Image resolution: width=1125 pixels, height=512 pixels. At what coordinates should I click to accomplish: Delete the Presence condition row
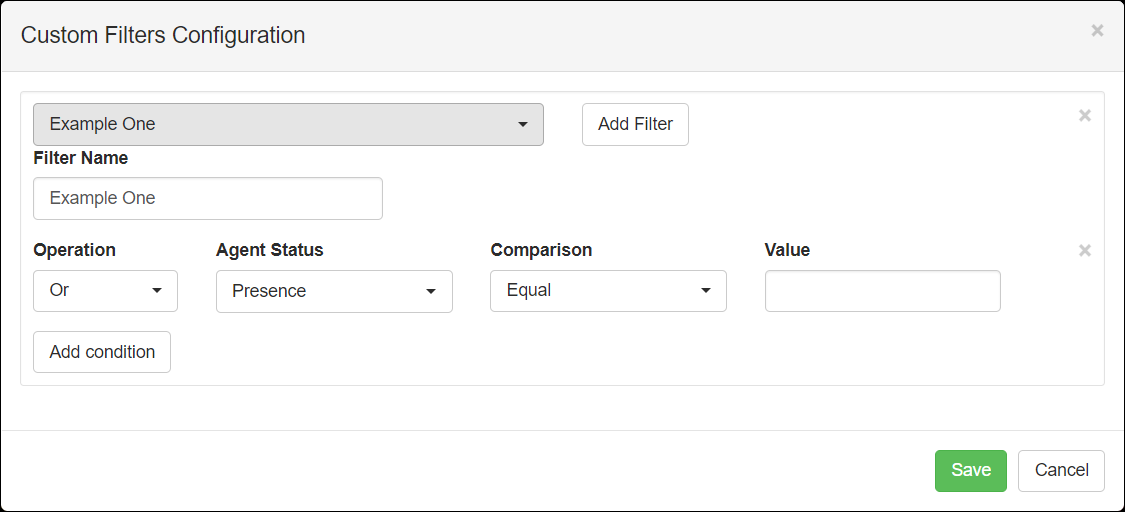tap(1085, 250)
